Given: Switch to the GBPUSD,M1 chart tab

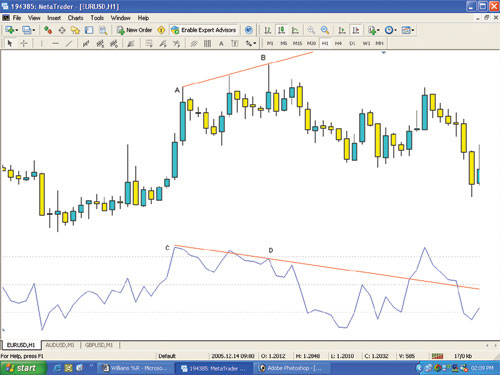Looking at the screenshot, I should coord(99,345).
